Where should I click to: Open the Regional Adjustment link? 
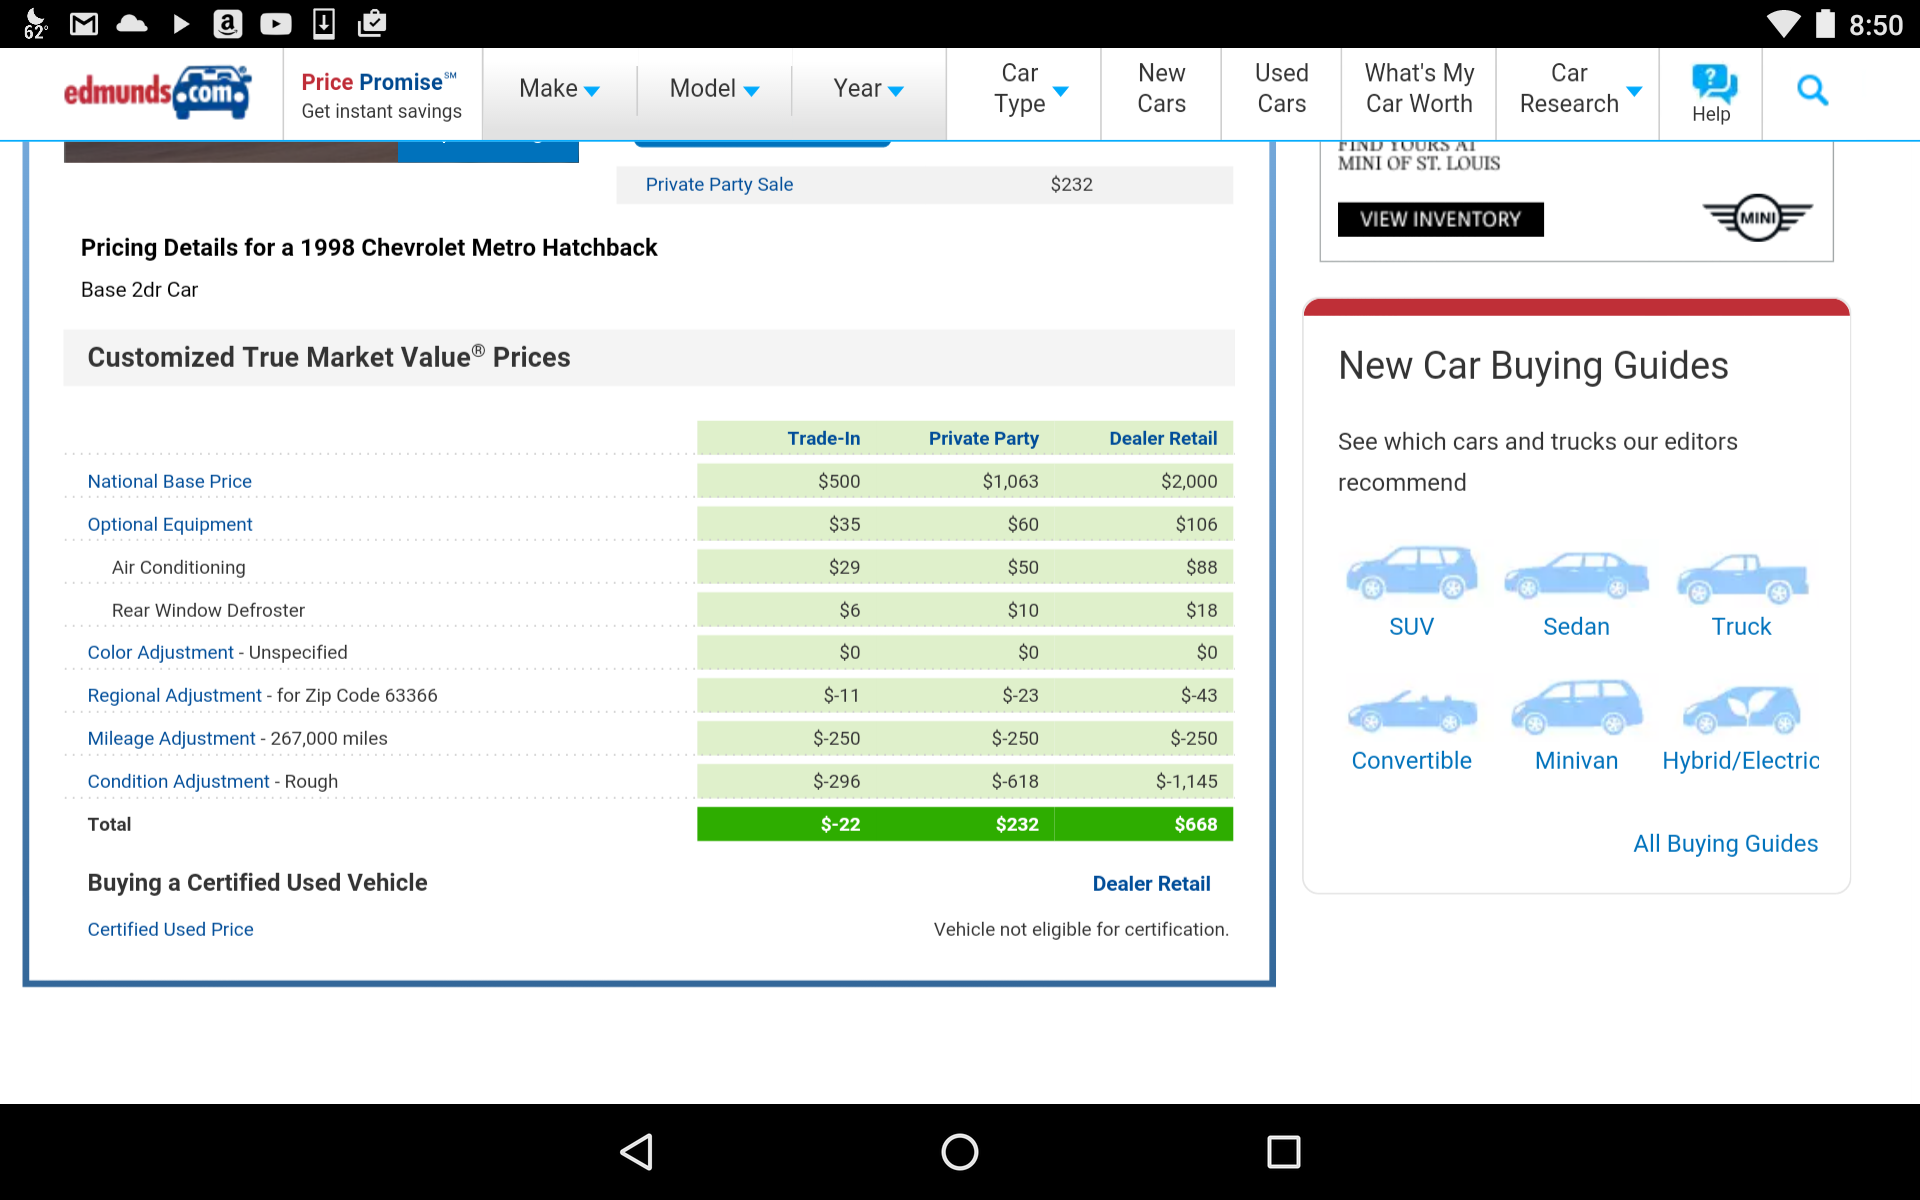[x=174, y=695]
